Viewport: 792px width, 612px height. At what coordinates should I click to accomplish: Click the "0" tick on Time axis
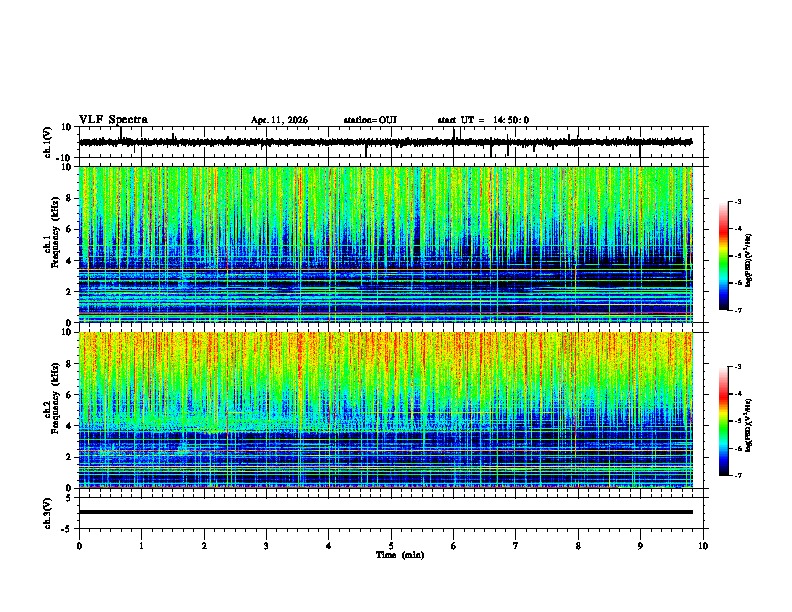[x=79, y=546]
